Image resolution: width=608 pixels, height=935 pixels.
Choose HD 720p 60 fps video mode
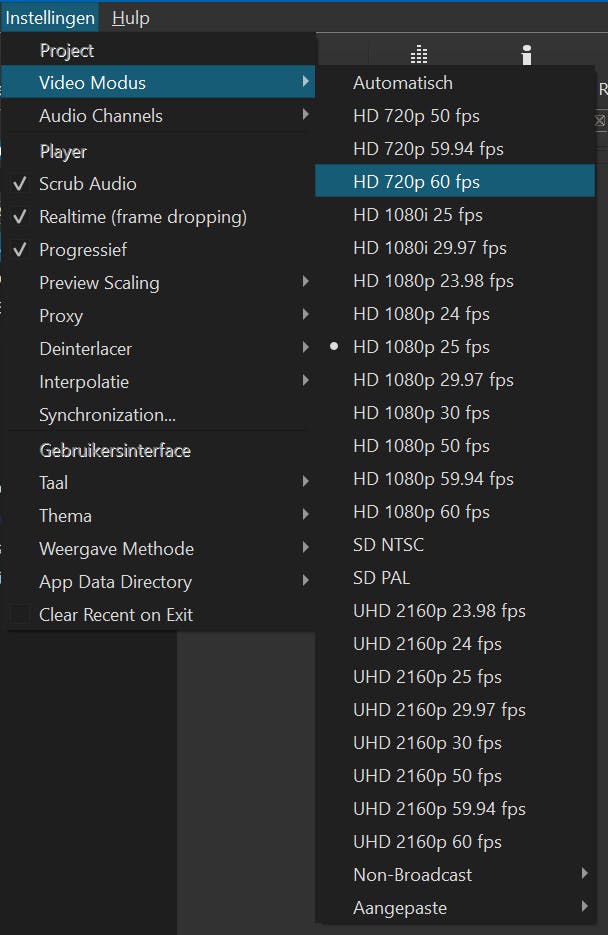(x=416, y=182)
